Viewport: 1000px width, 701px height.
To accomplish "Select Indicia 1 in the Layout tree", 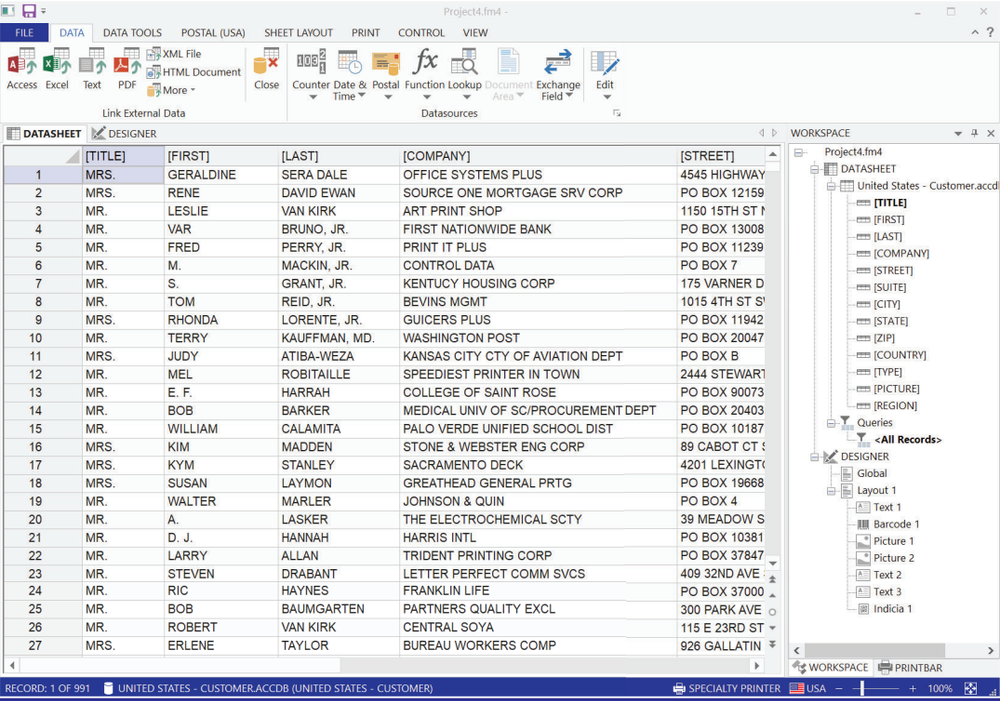I will point(892,609).
